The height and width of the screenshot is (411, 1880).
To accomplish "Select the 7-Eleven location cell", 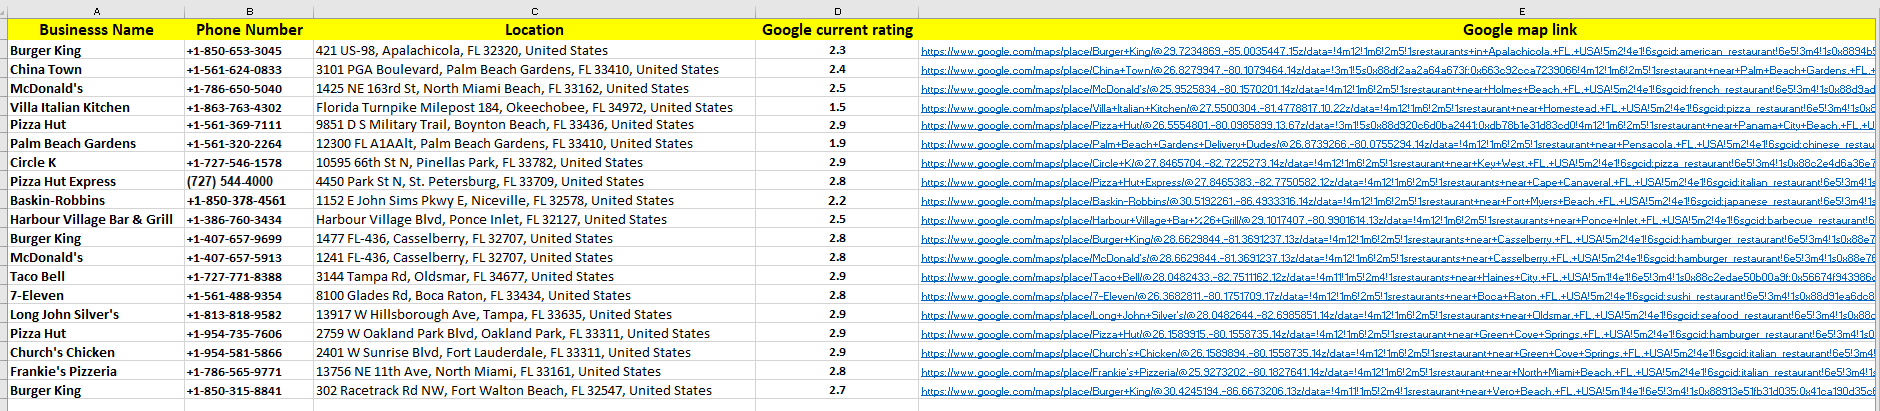I will click(x=473, y=295).
